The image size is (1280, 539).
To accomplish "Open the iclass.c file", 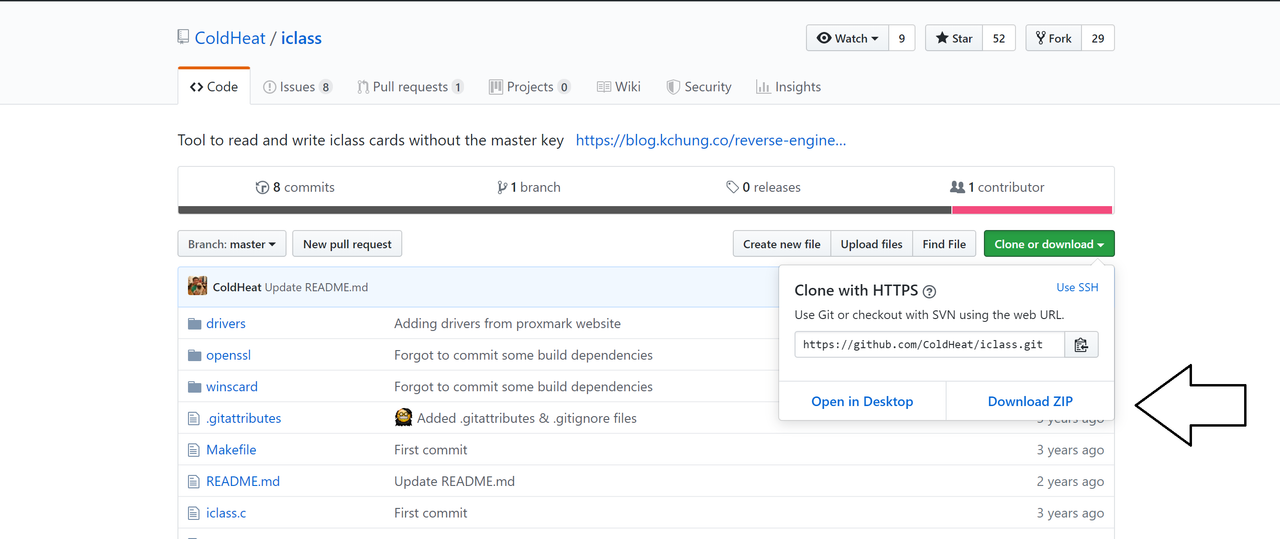I will coord(226,513).
